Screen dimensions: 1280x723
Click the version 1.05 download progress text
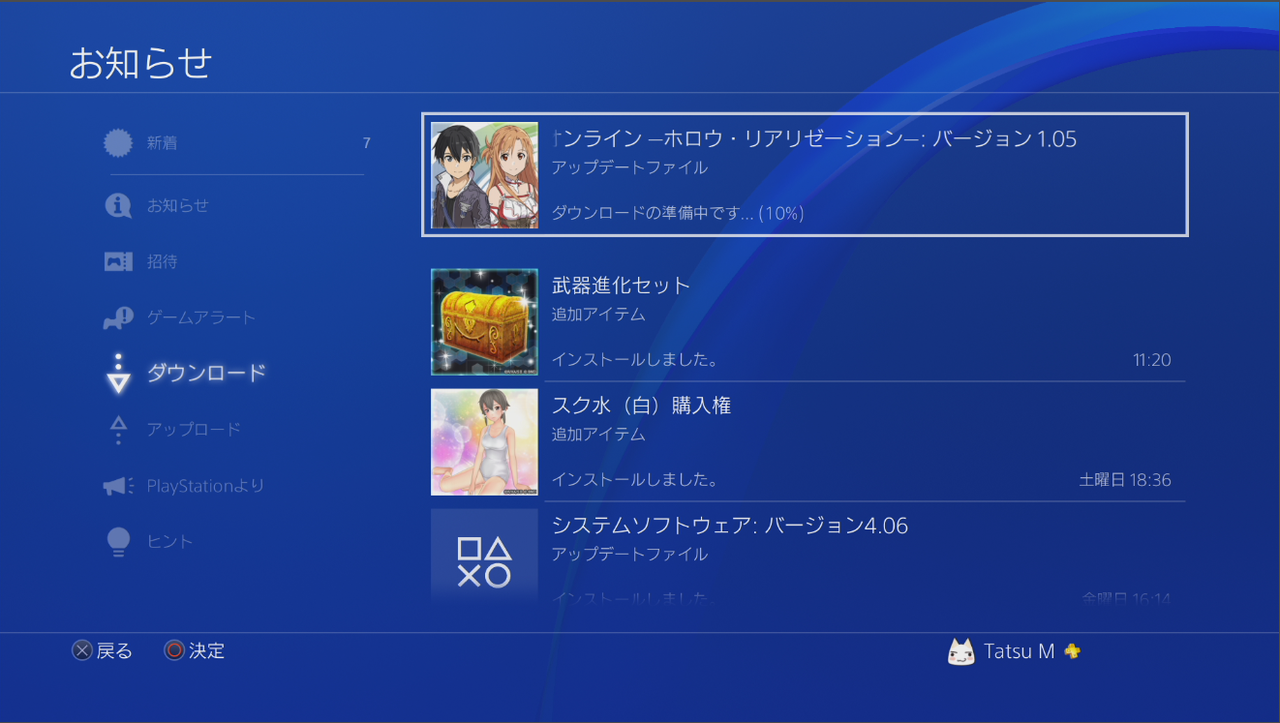coord(678,213)
